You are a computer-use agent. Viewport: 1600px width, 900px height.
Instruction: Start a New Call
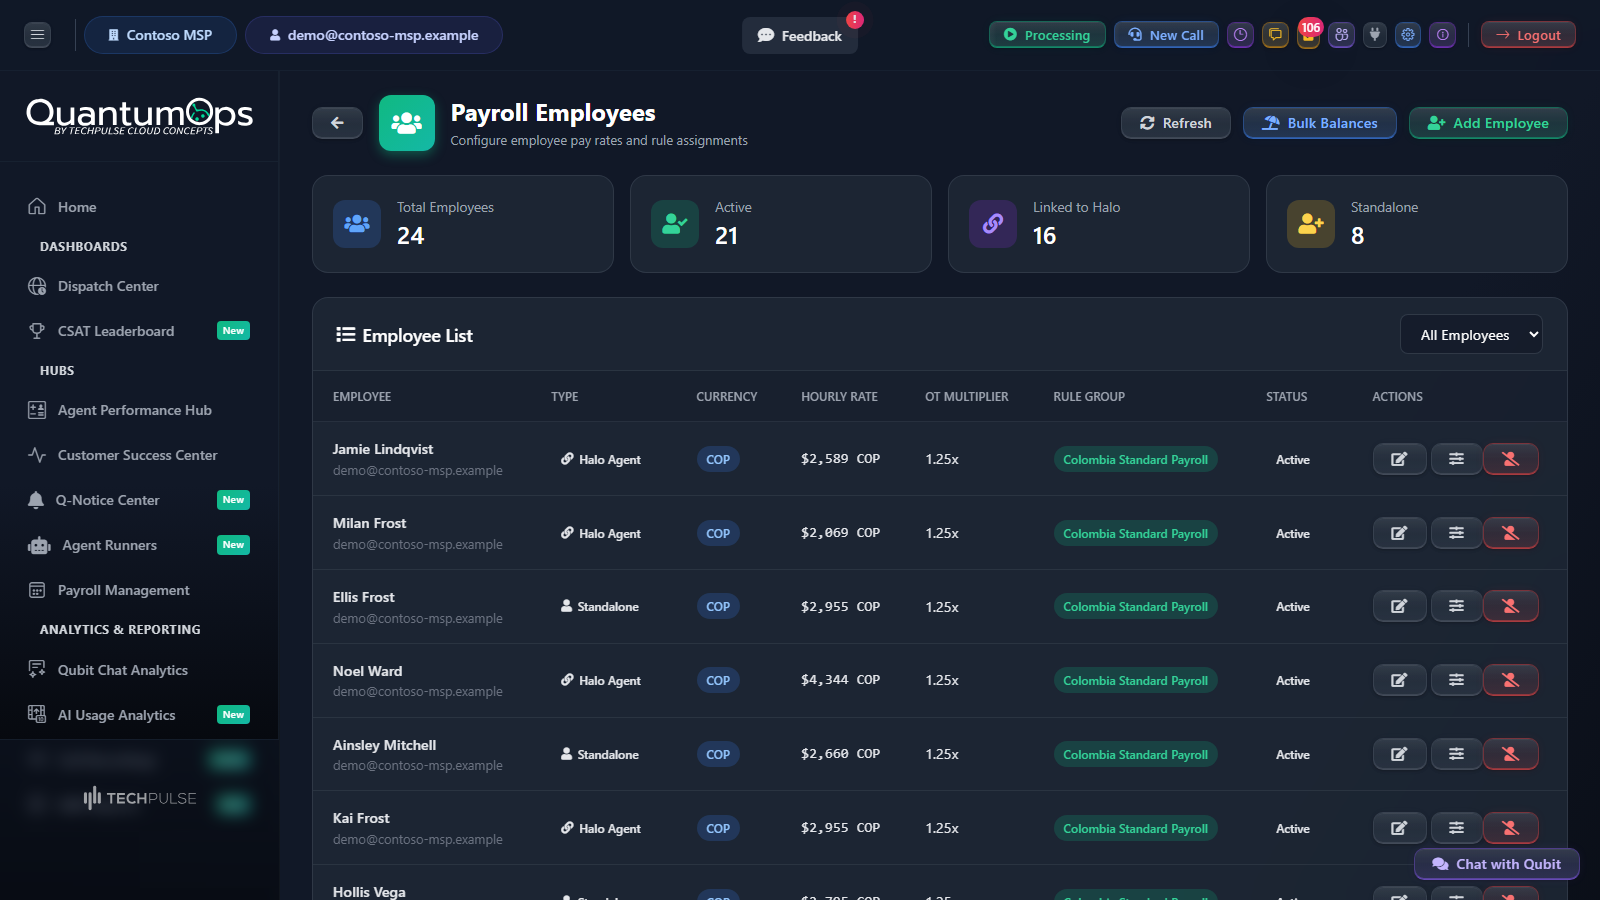click(1166, 35)
